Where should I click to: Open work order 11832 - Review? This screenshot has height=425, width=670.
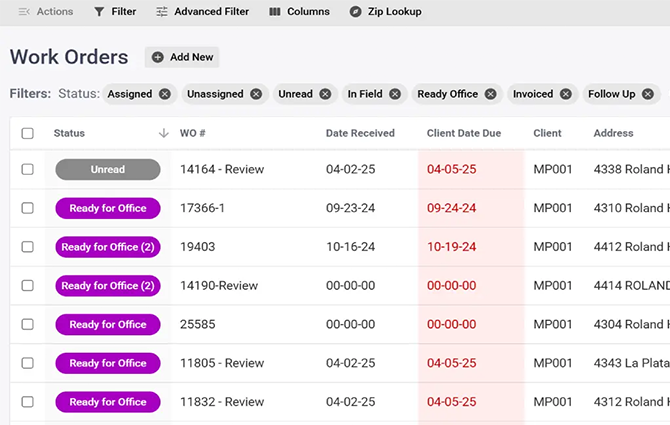tap(222, 402)
